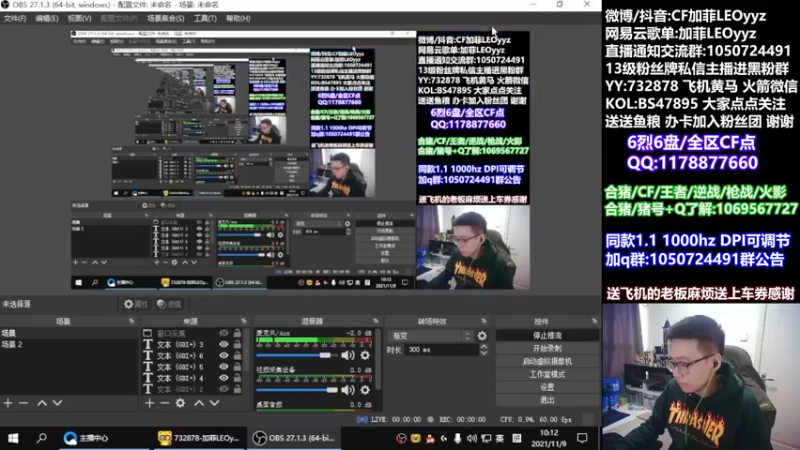The image size is (800, 450).
Task: Open the volume icon in the system tray
Action: [x=471, y=438]
